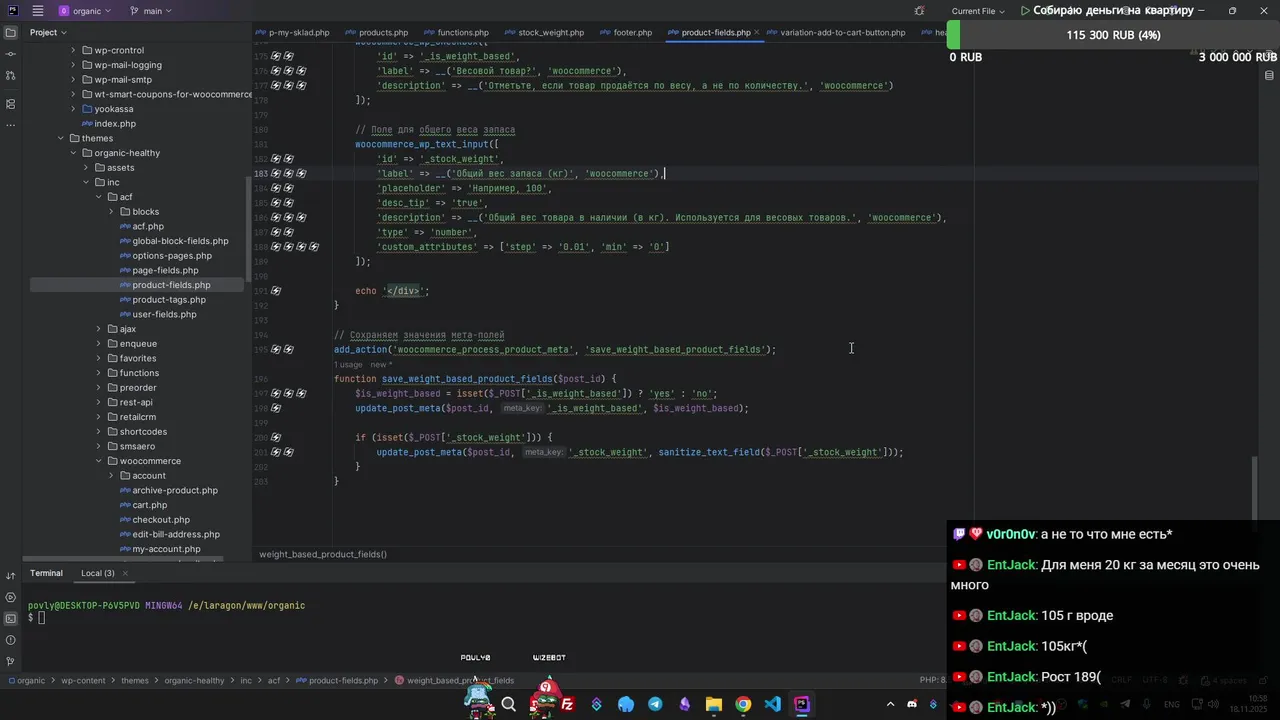1280x720 pixels.
Task: Open Windows search in the taskbar
Action: 508,705
